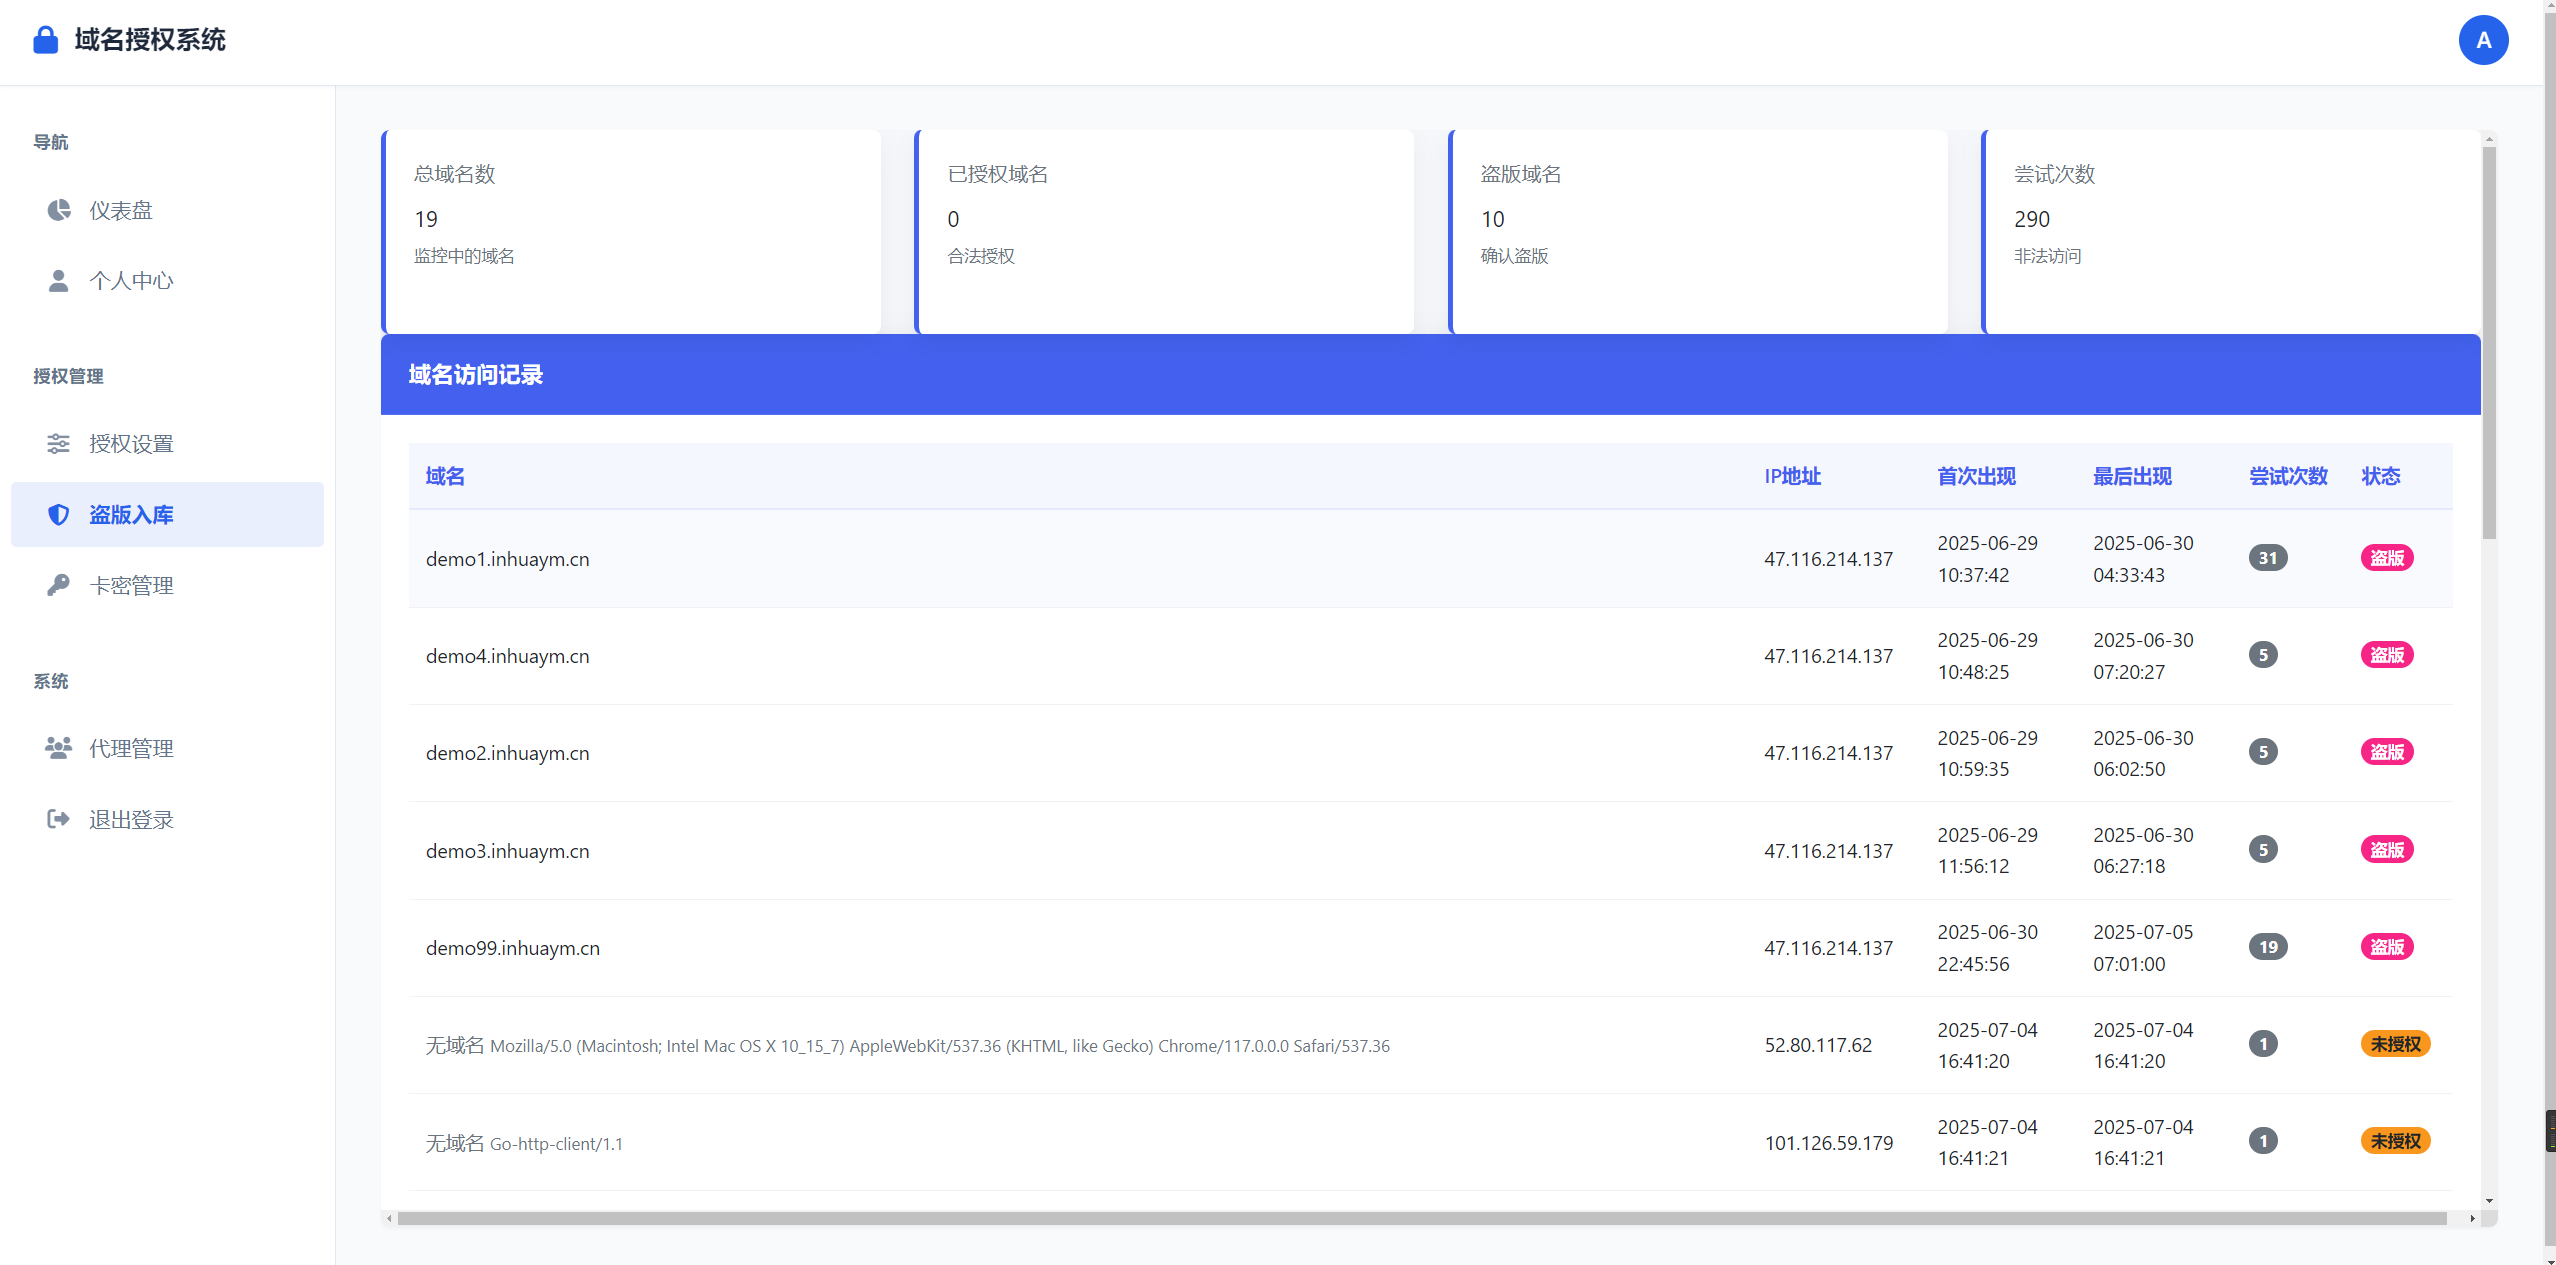
Task: Open 授权设置 menu item
Action: pyautogui.click(x=167, y=443)
